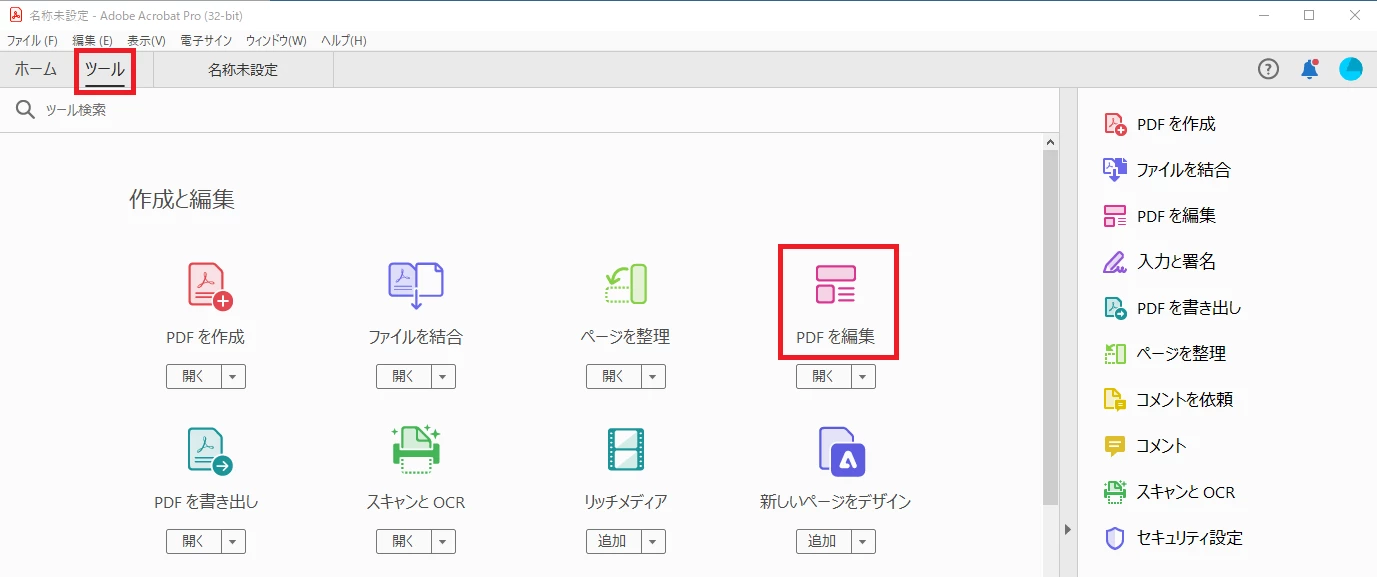This screenshot has width=1377, height=577.
Task: Expand dropdown arrow next to PDFを書き出し 開く
Action: pos(232,541)
